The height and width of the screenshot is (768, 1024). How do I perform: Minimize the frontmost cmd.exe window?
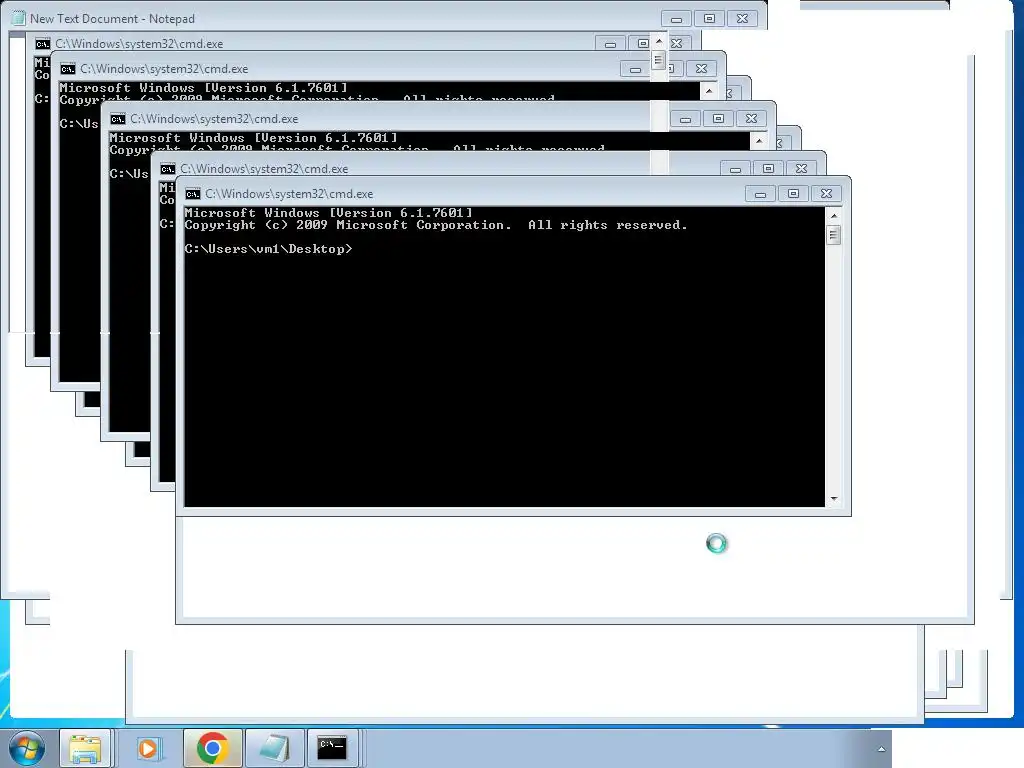tap(760, 194)
